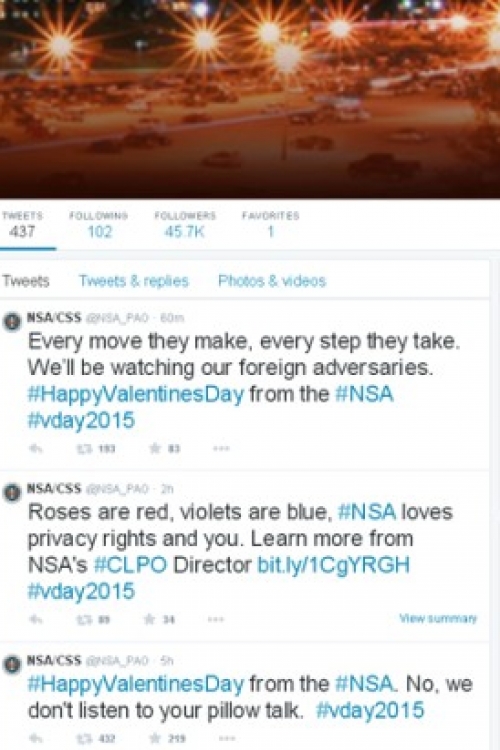Screen dimensions: 500x750
Task: Reply to the 'Every move they make' tweet
Action: pyautogui.click(x=36, y=449)
